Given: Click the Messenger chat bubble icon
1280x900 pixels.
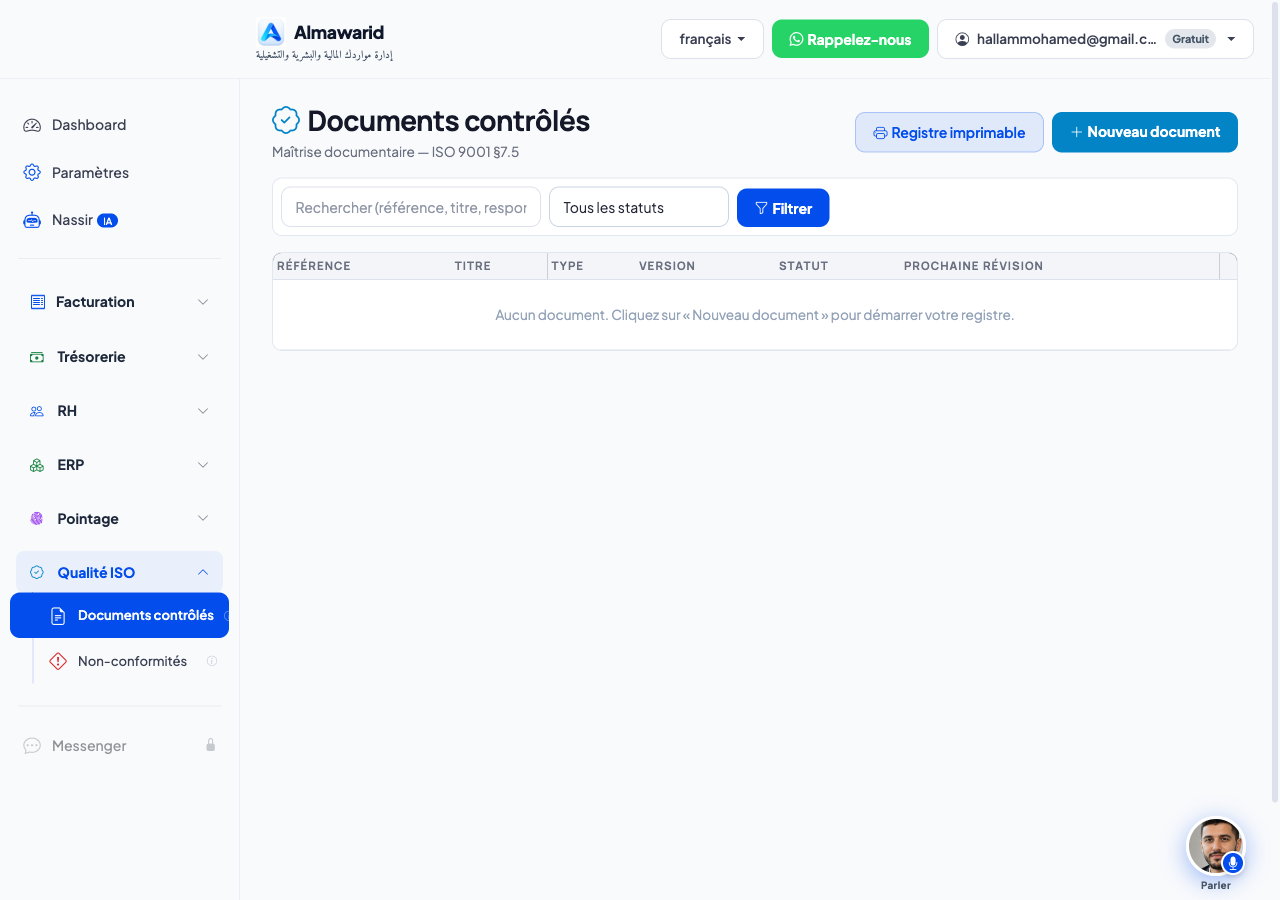Looking at the screenshot, I should 32,746.
